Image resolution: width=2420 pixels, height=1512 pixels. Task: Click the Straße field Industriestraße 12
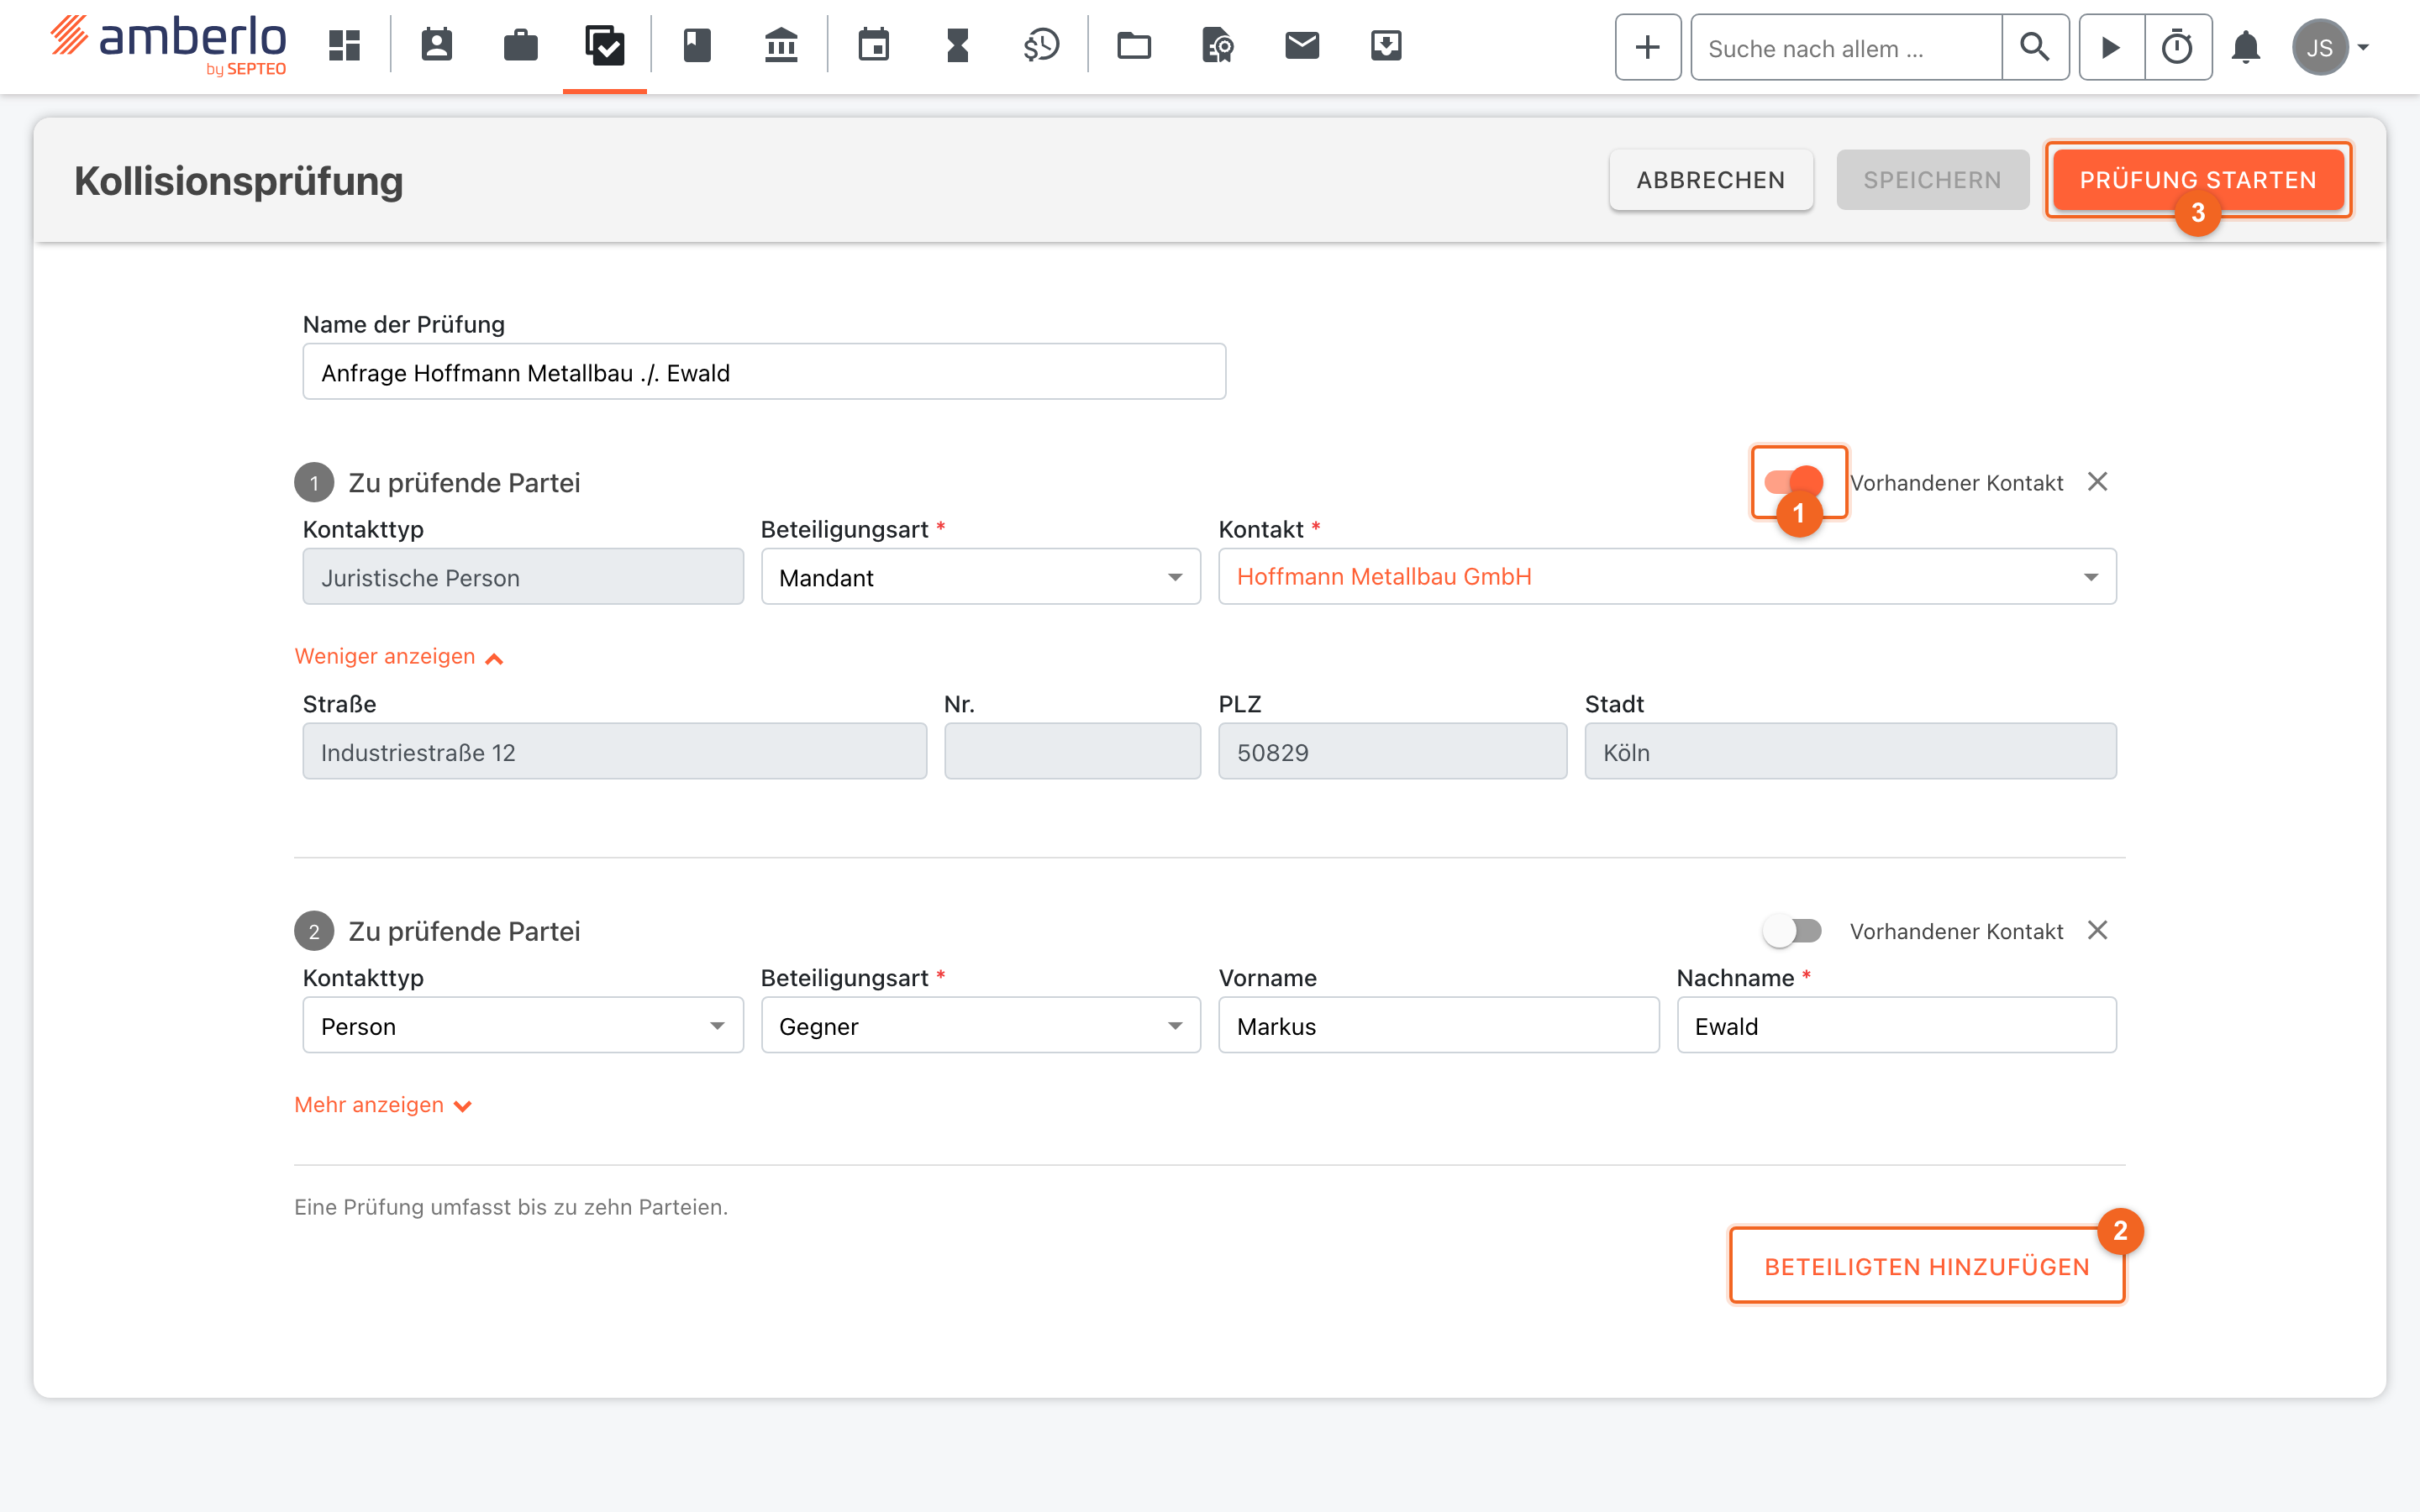(x=615, y=752)
